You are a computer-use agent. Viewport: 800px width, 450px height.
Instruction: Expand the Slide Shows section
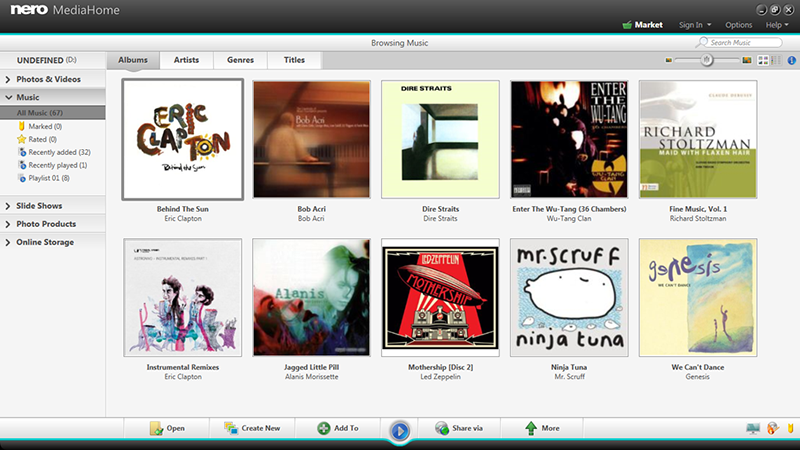coord(53,206)
